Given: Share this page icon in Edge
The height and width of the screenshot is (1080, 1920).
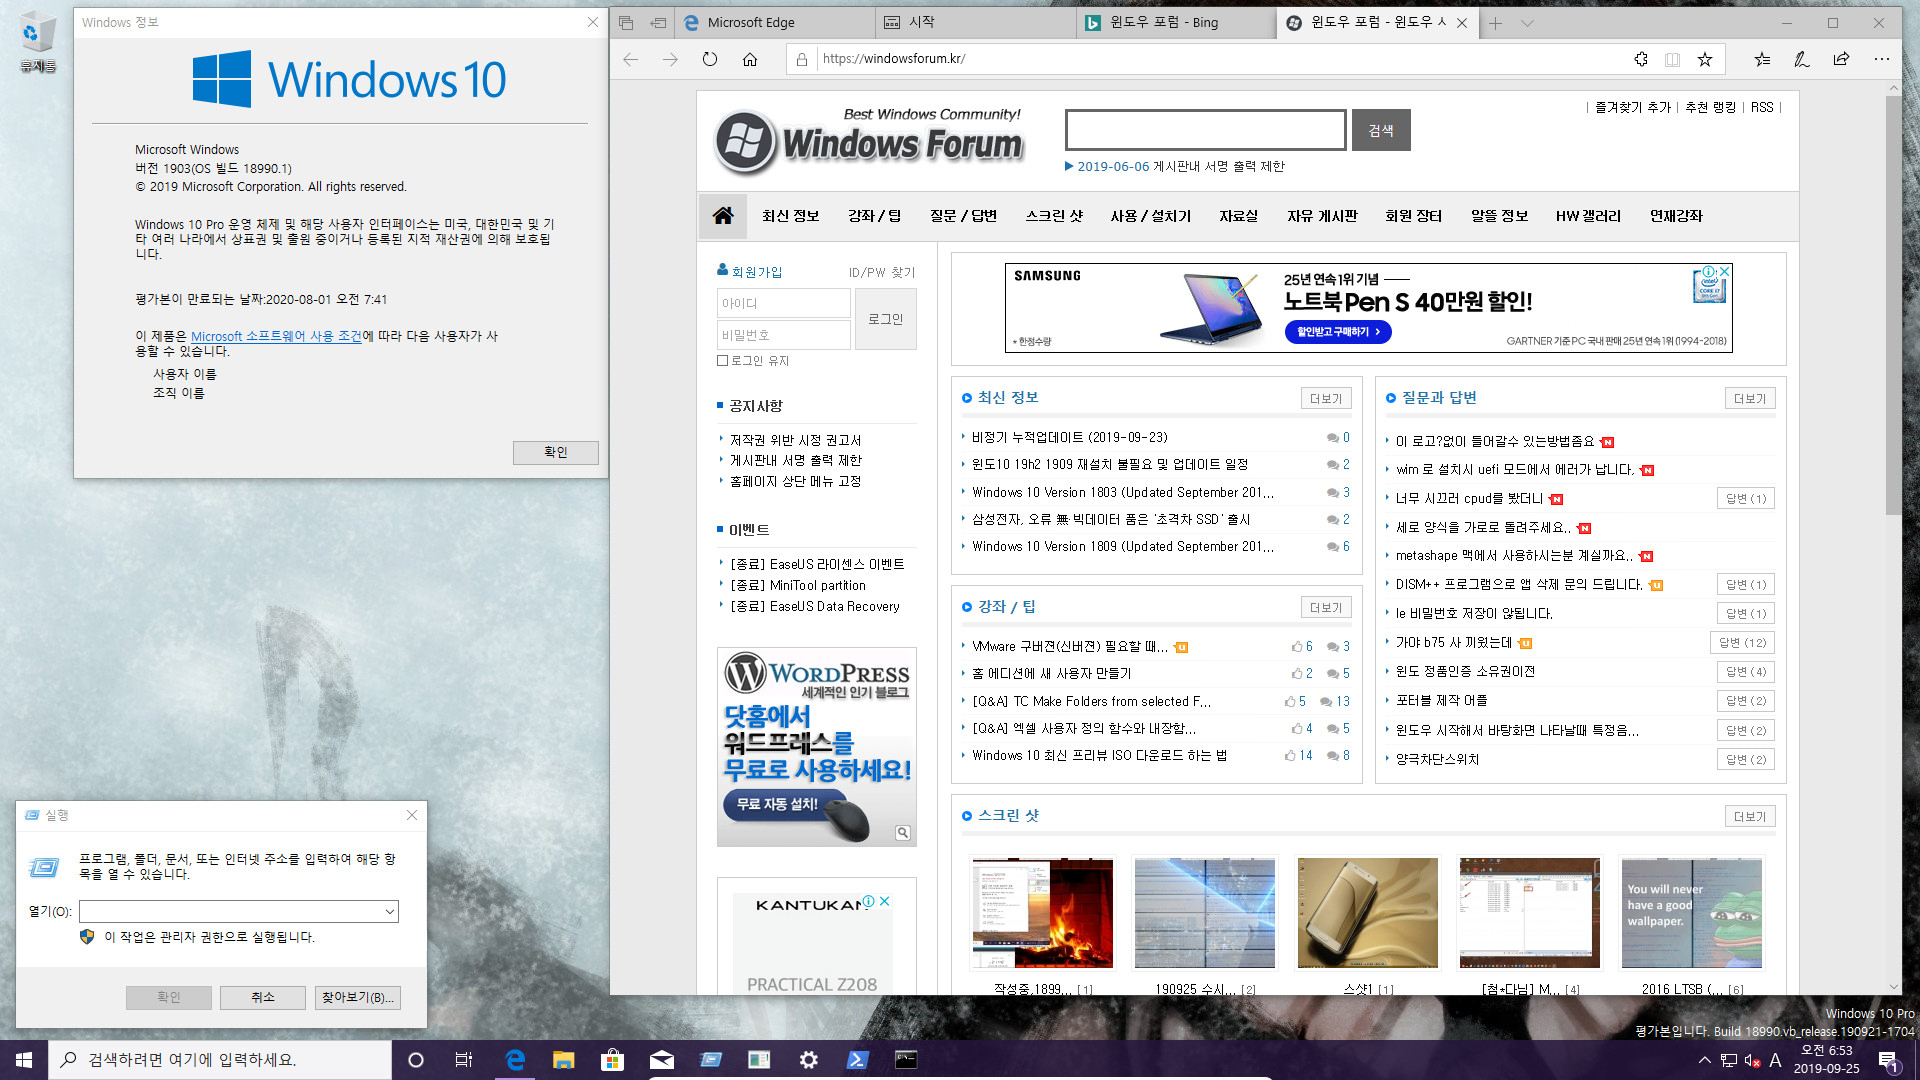Looking at the screenshot, I should coord(1841,59).
